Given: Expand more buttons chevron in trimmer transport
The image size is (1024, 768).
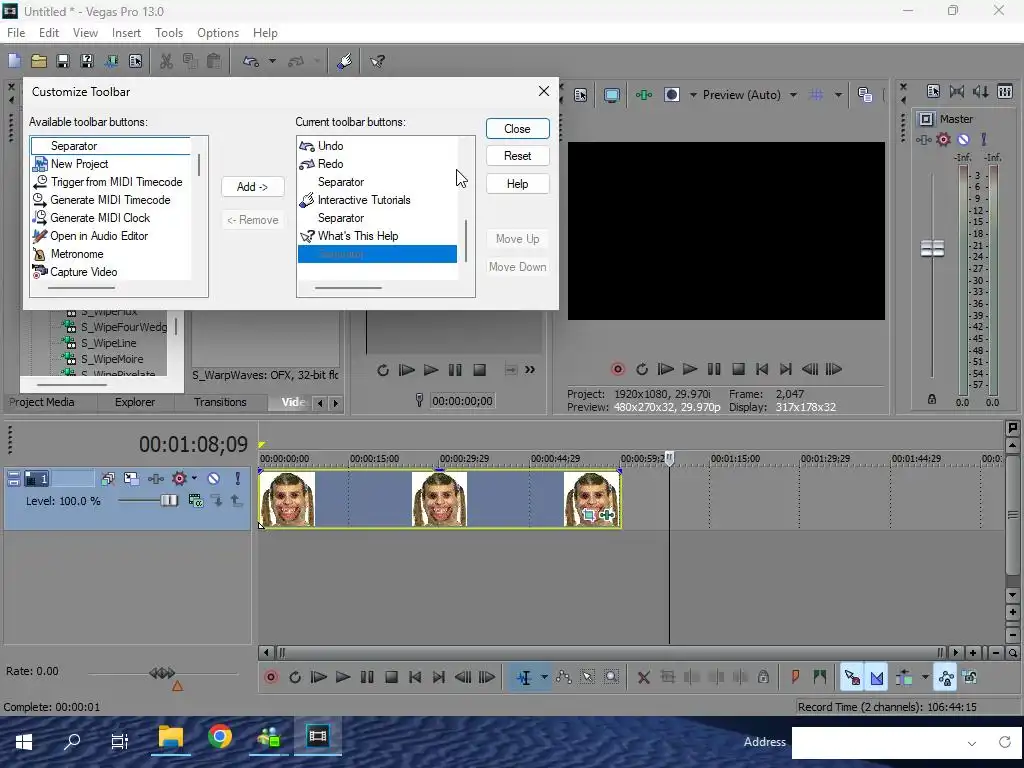Looking at the screenshot, I should point(530,370).
